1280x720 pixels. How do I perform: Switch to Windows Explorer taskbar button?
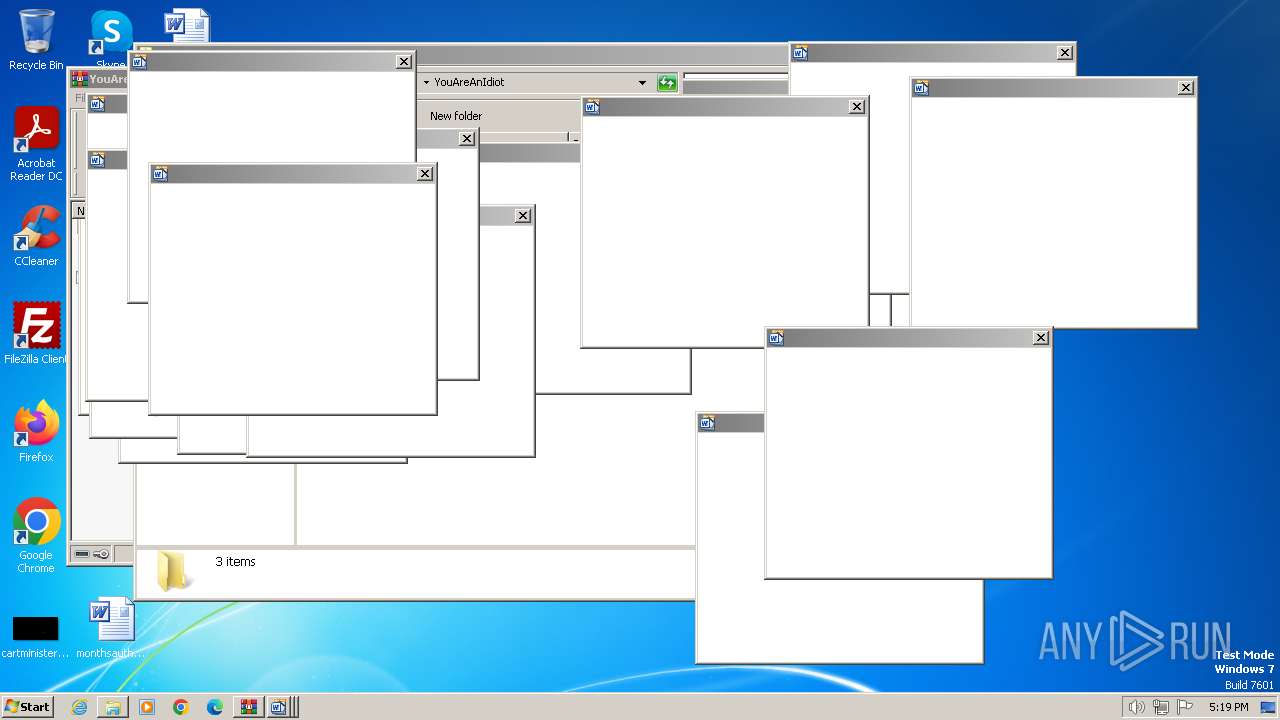(113, 707)
